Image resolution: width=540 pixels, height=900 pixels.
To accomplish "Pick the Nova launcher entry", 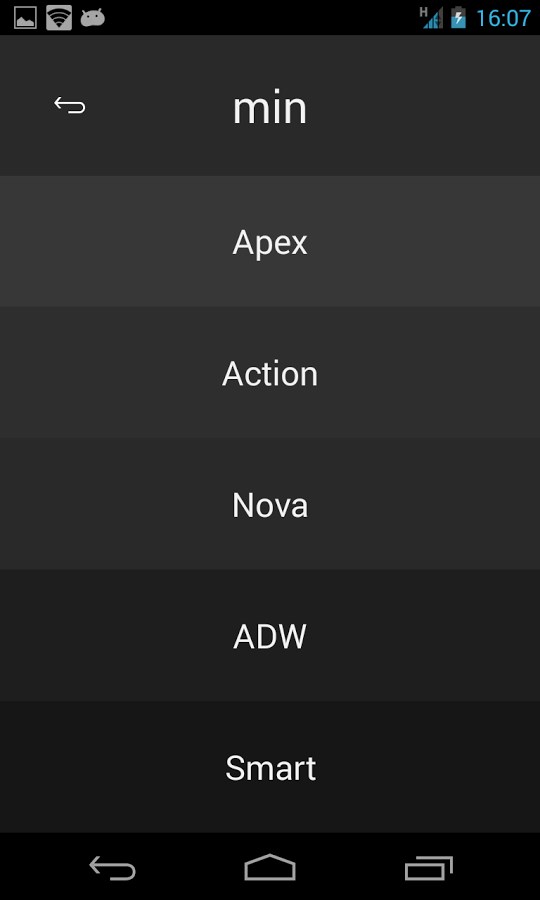I will [270, 504].
